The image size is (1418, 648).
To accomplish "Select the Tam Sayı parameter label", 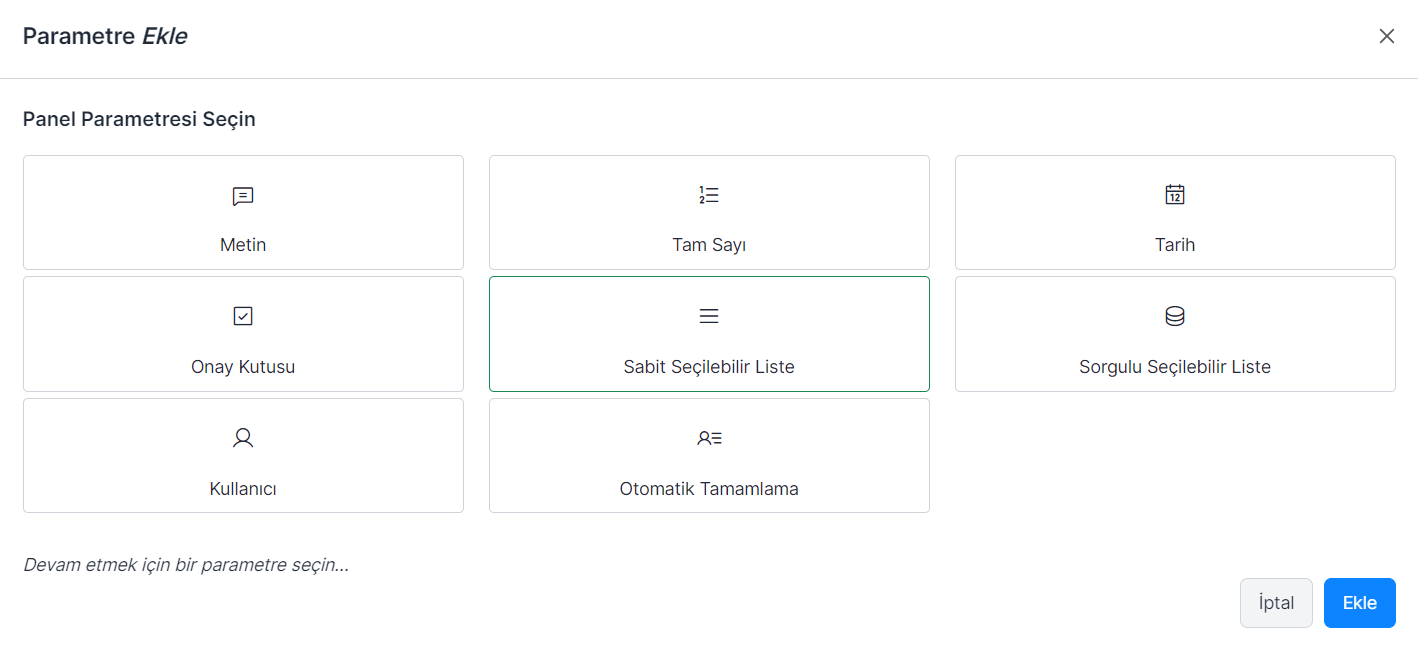I will point(709,245).
